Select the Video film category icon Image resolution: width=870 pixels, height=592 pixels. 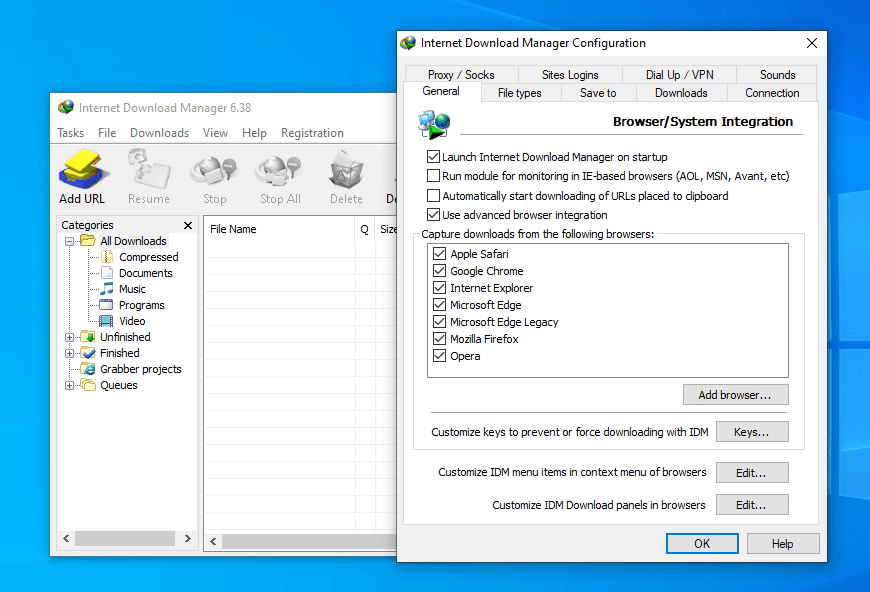106,321
